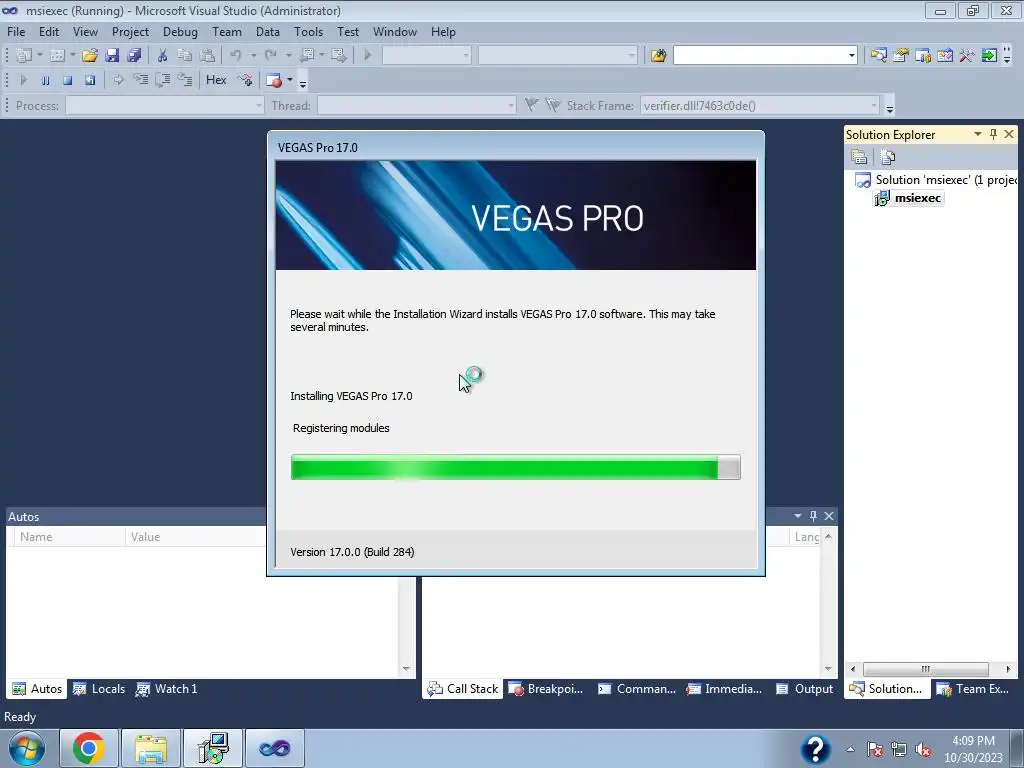Click the Add New Item toolbar icon
This screenshot has width=1024, height=768.
coord(57,56)
